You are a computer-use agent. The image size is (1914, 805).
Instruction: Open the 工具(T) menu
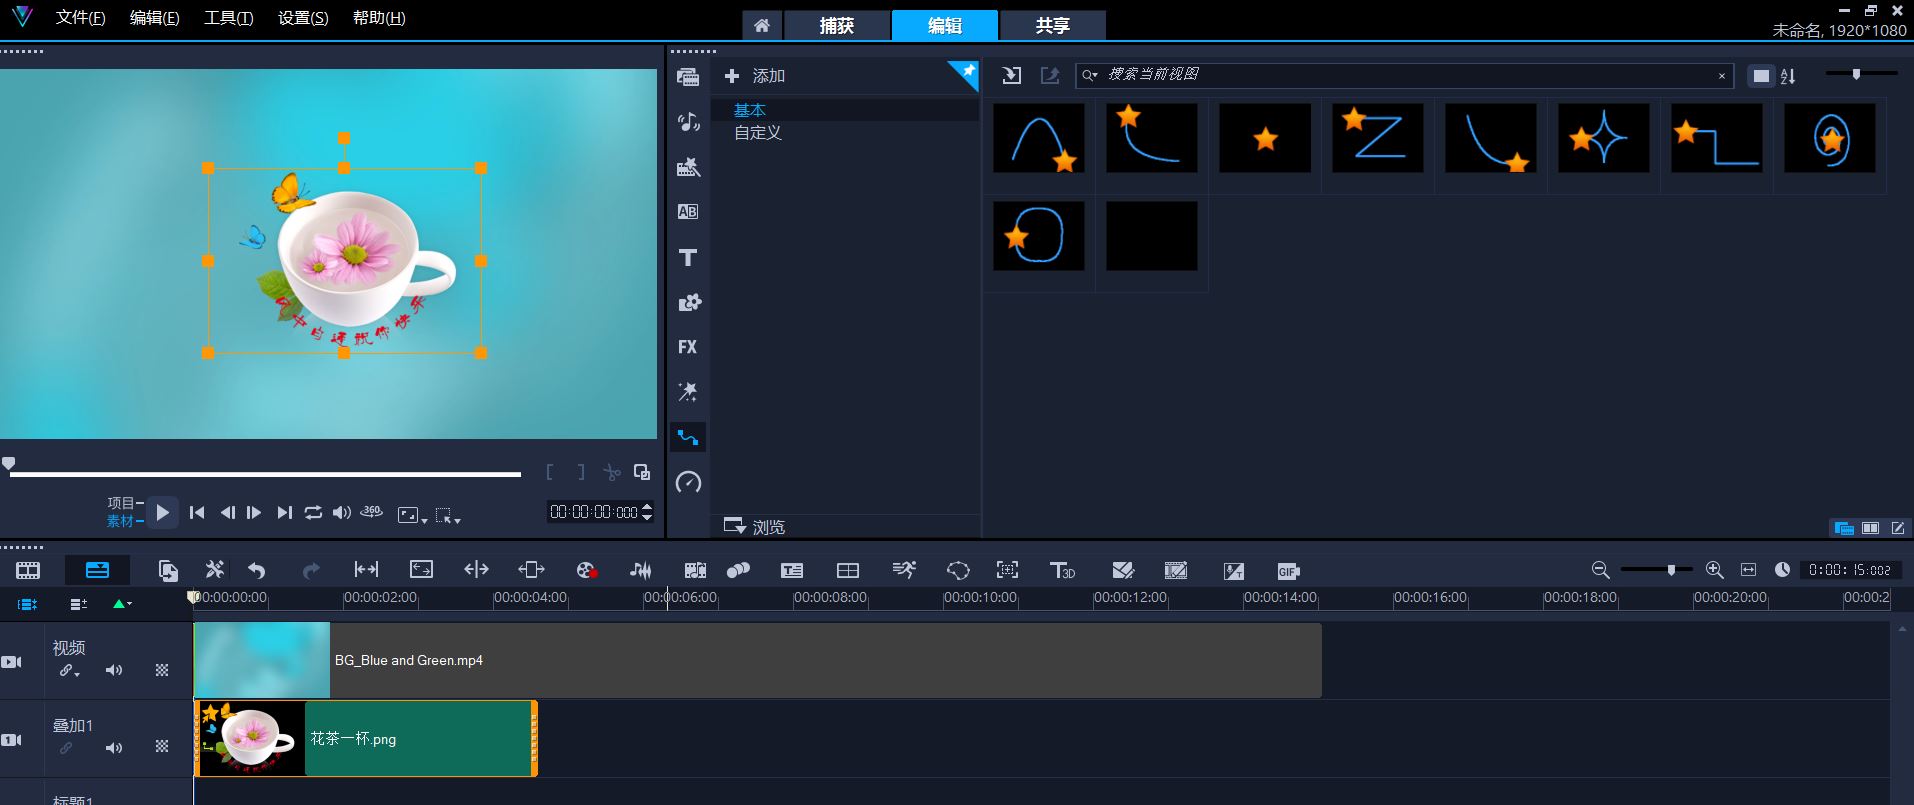[229, 18]
